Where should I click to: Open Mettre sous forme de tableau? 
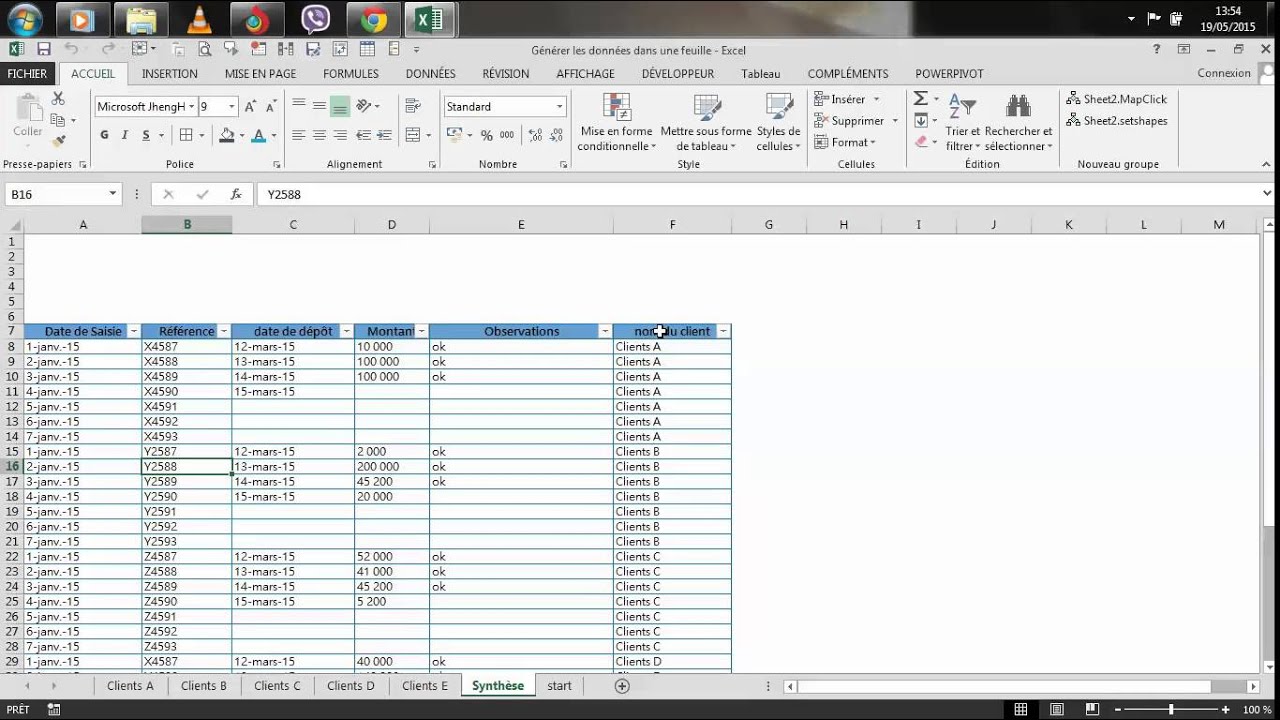(x=706, y=124)
